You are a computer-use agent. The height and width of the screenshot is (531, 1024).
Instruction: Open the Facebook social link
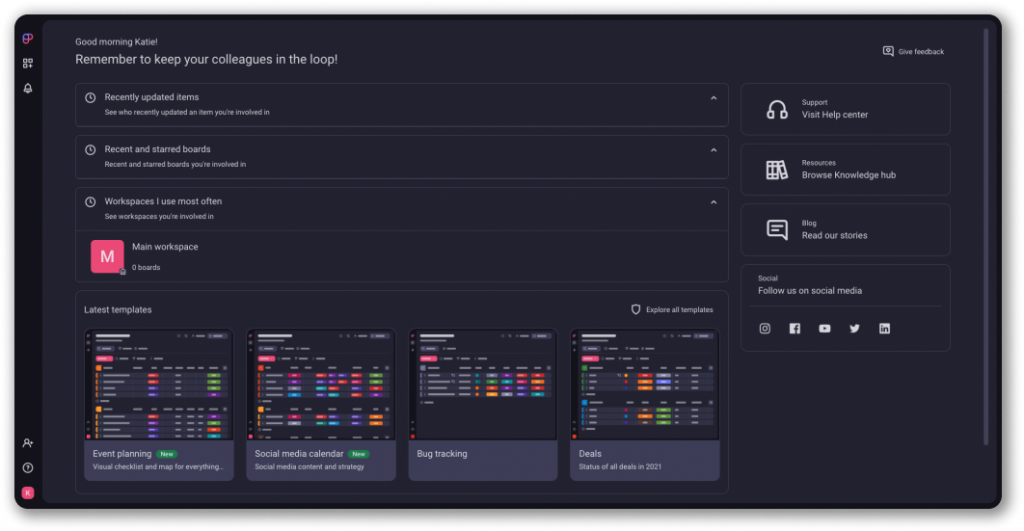pos(795,328)
